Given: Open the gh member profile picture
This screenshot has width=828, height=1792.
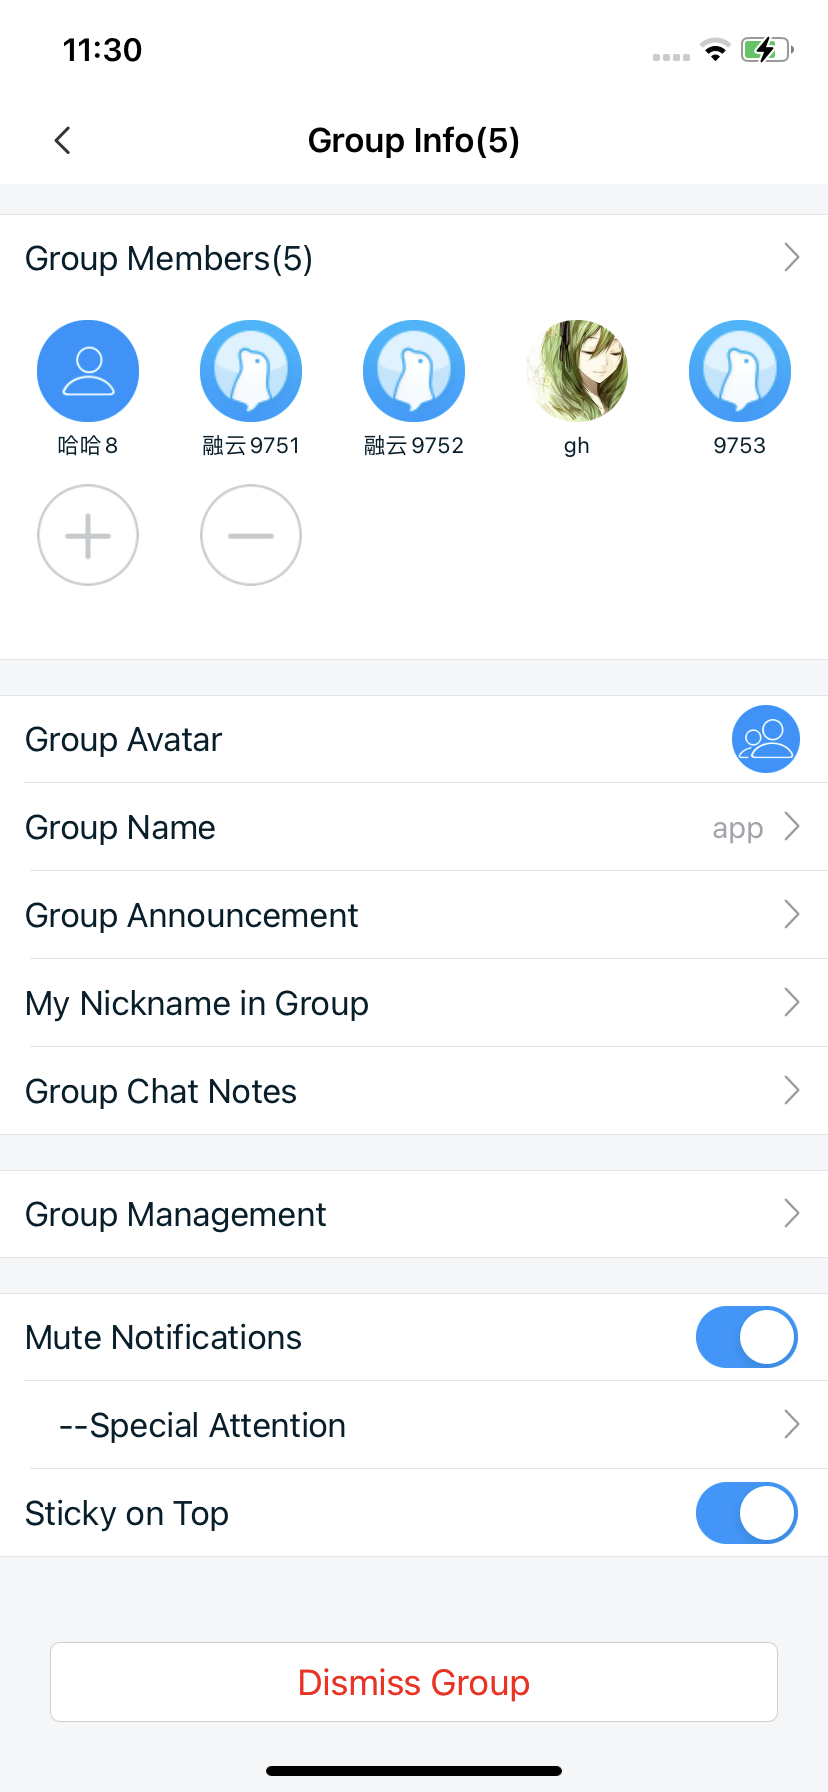Looking at the screenshot, I should pyautogui.click(x=577, y=371).
